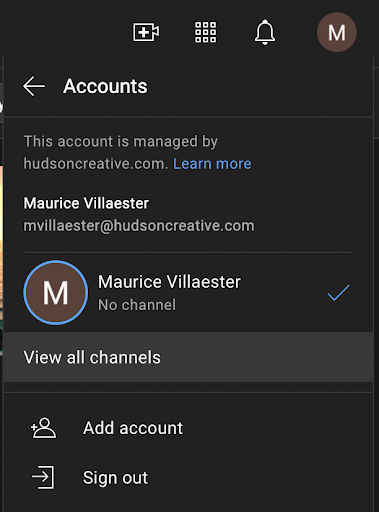Click the bold Maurice Villaester name above email
This screenshot has width=379, height=512.
click(x=86, y=203)
